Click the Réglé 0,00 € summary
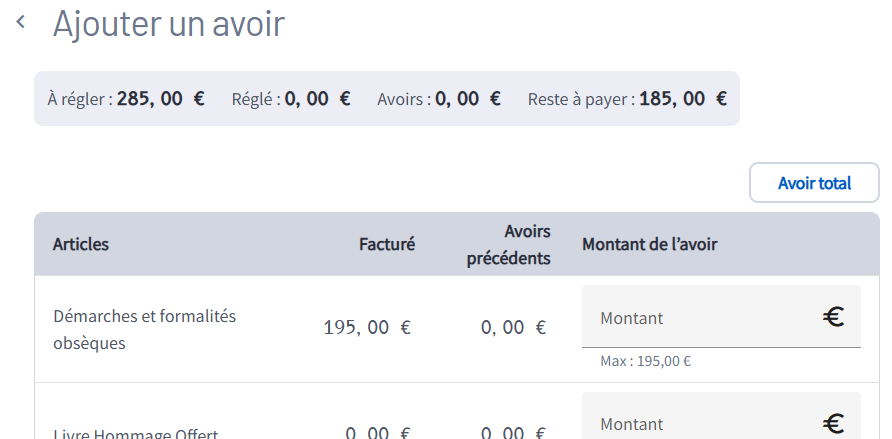 291,98
